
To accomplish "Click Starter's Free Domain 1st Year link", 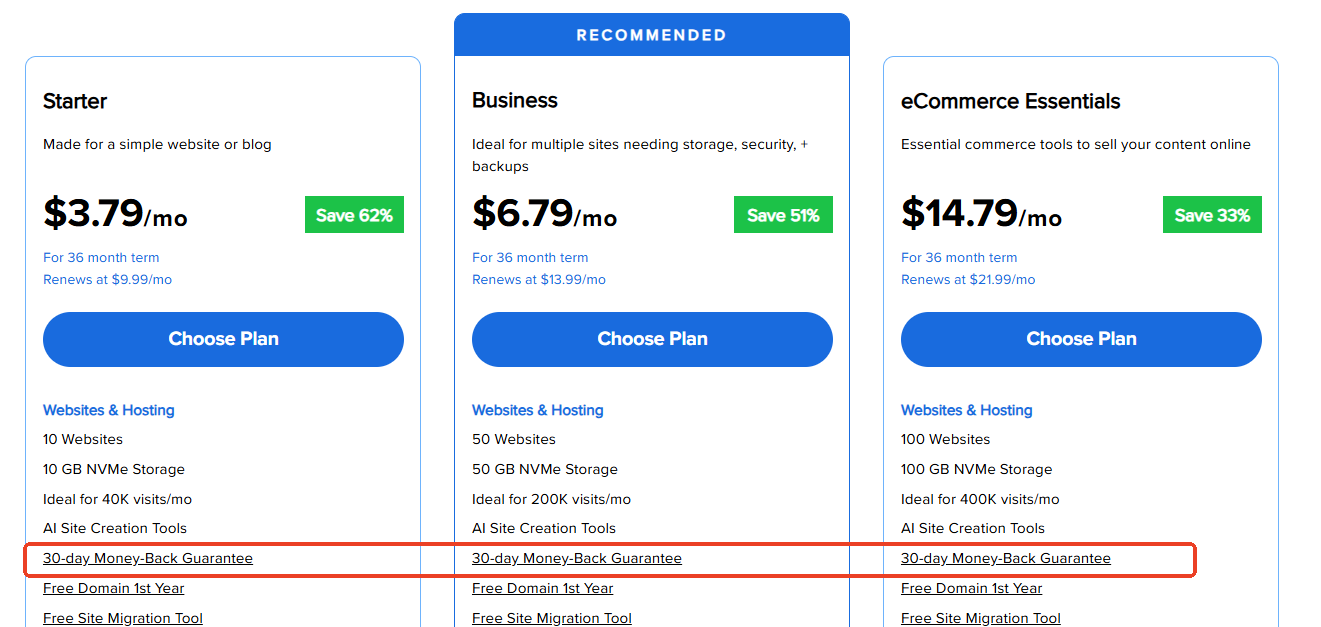I will point(114,588).
